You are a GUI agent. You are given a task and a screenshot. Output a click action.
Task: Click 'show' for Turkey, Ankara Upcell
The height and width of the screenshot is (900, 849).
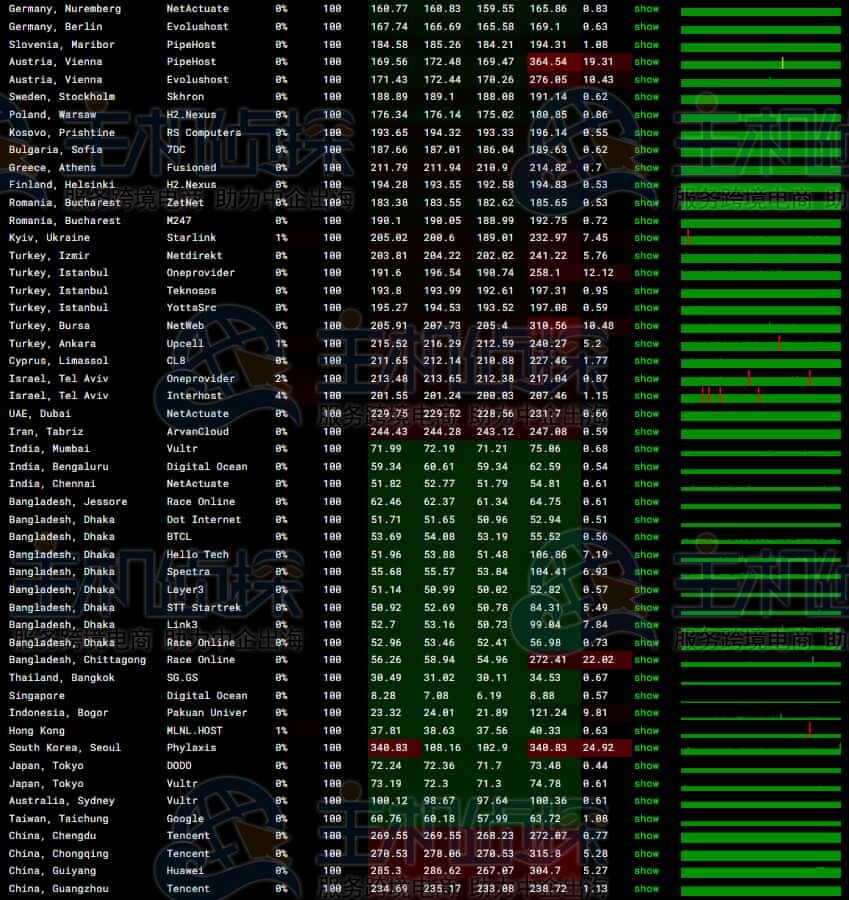pos(646,343)
